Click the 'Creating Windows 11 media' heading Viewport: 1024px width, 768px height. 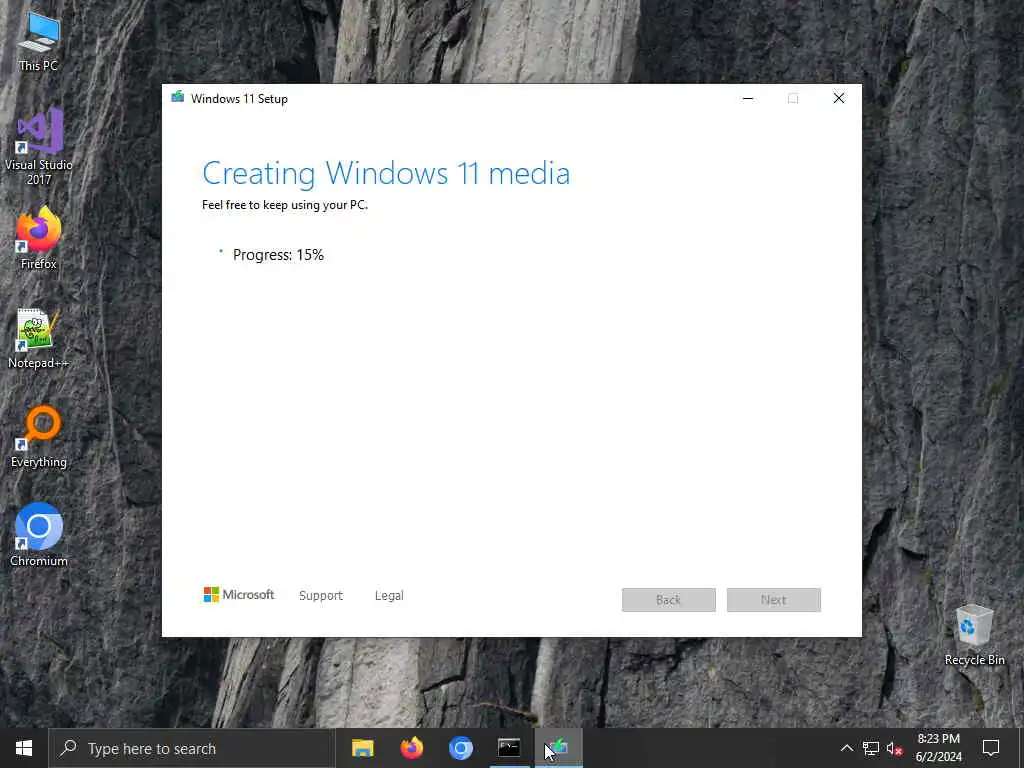click(386, 174)
